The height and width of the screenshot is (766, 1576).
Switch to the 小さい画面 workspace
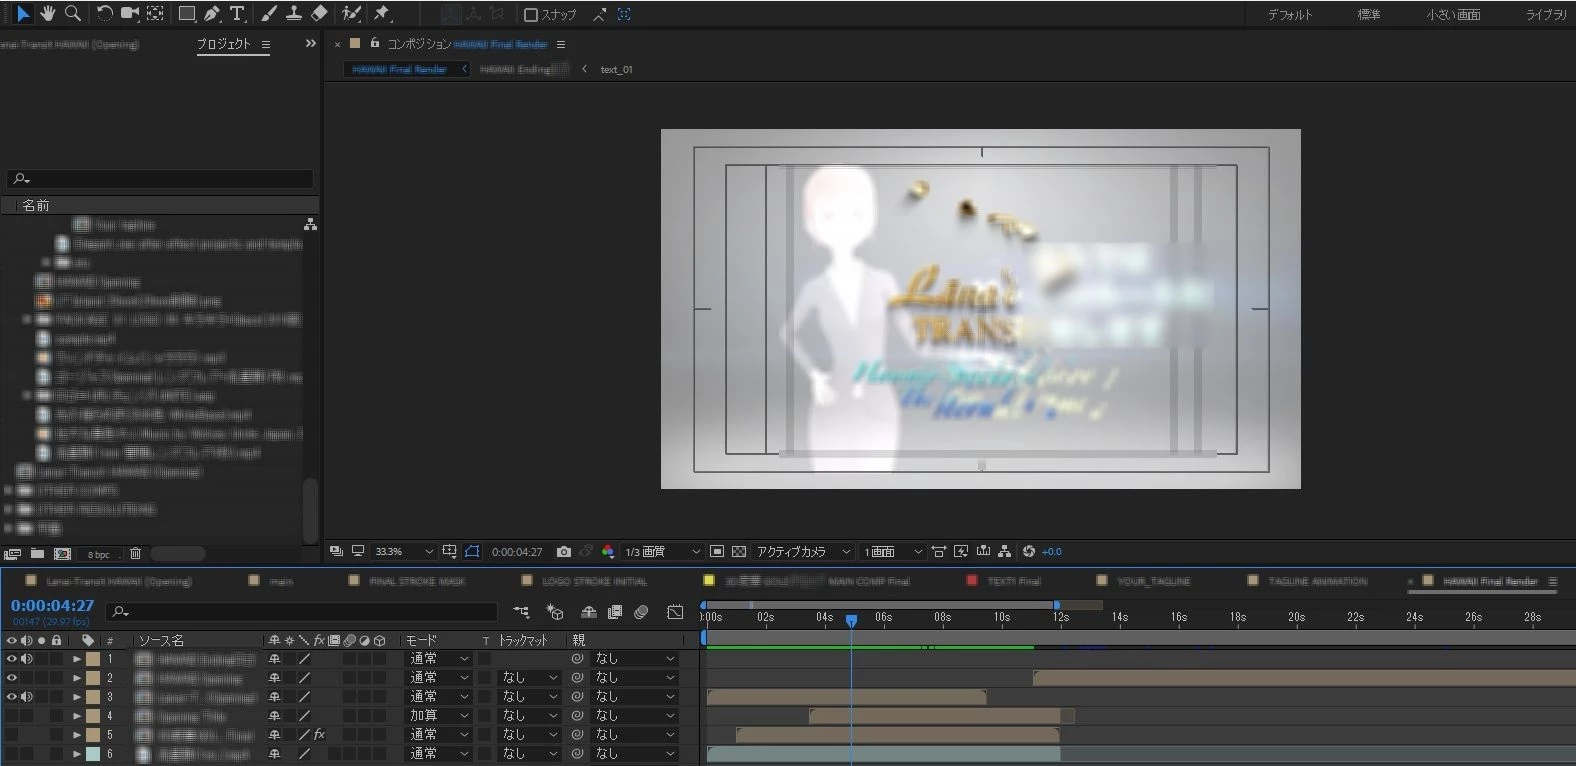point(1453,14)
